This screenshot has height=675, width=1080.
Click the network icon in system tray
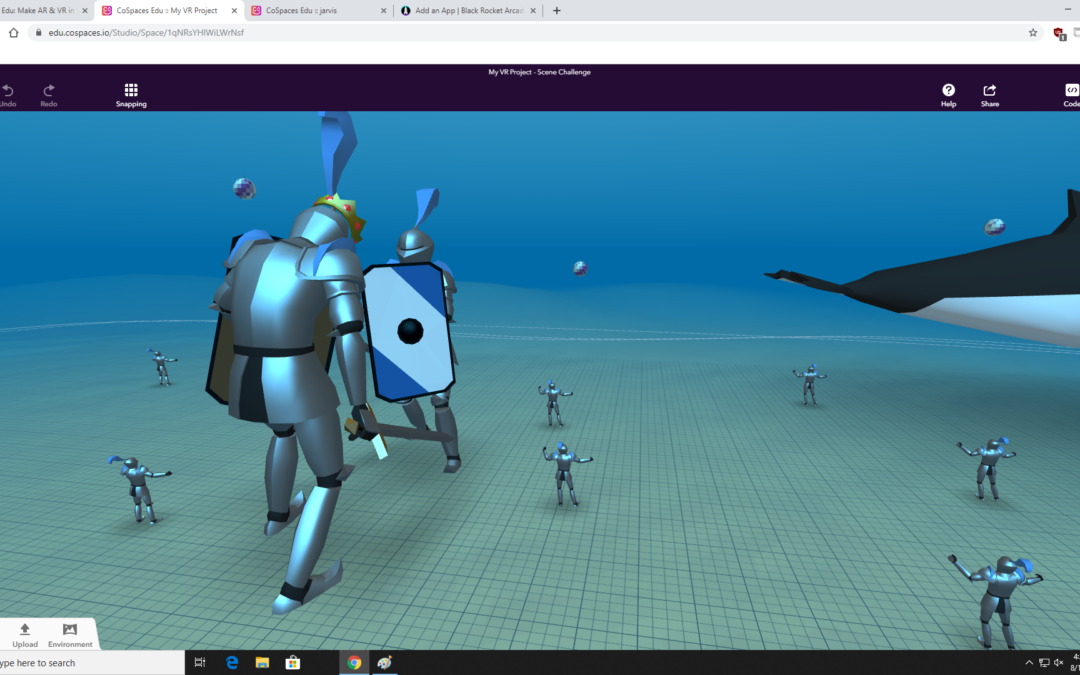click(x=1044, y=663)
